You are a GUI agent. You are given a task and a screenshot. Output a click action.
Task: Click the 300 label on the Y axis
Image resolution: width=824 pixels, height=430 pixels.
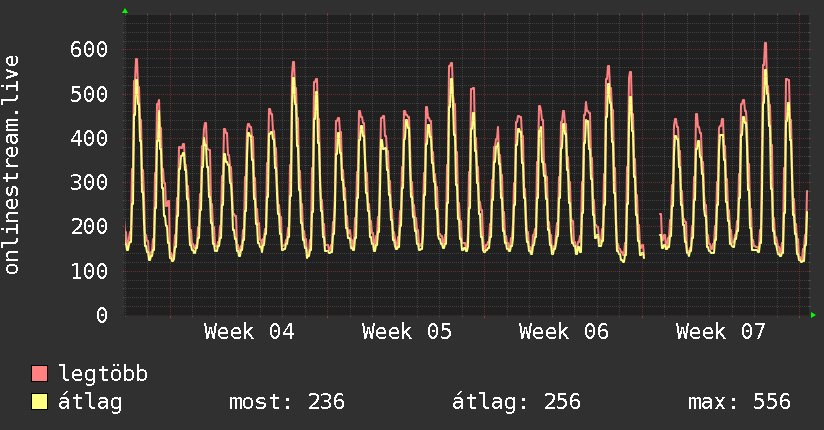tap(88, 183)
